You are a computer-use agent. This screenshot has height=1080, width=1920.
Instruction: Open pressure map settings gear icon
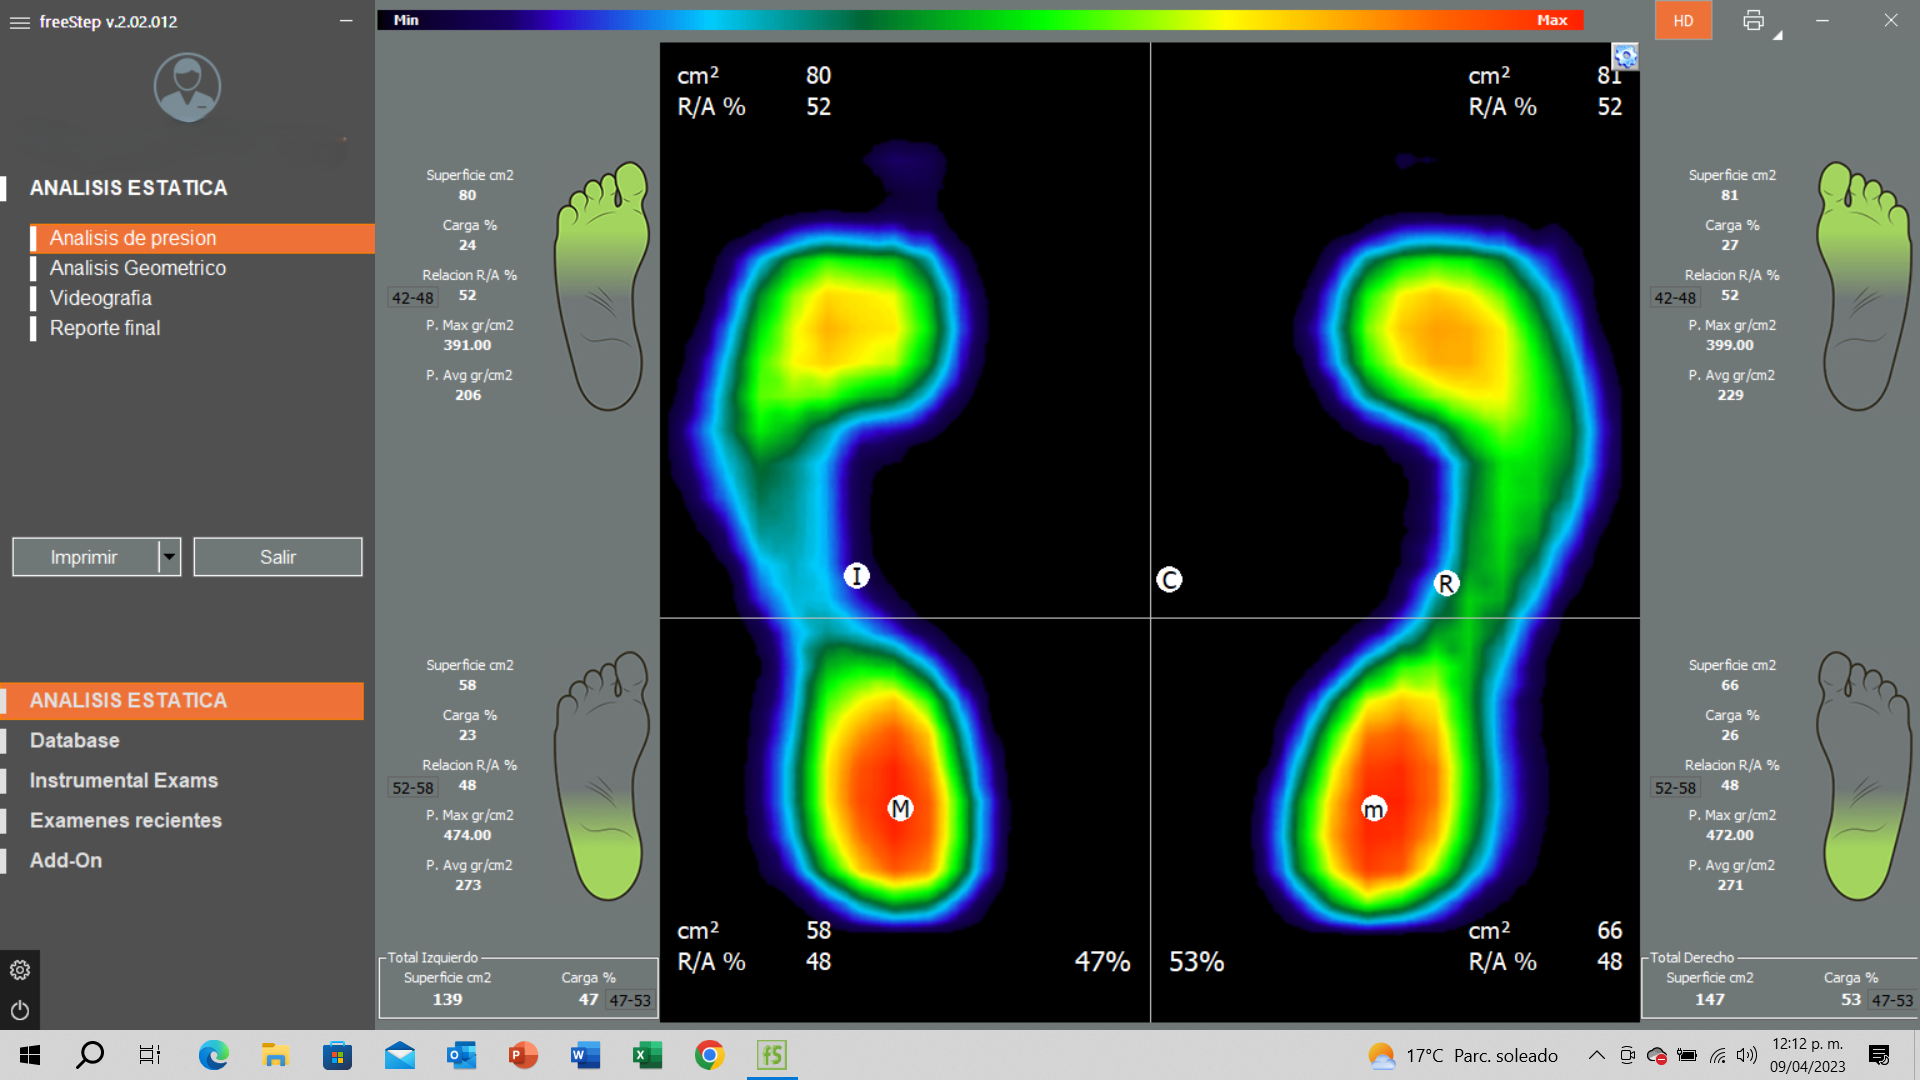click(1626, 57)
